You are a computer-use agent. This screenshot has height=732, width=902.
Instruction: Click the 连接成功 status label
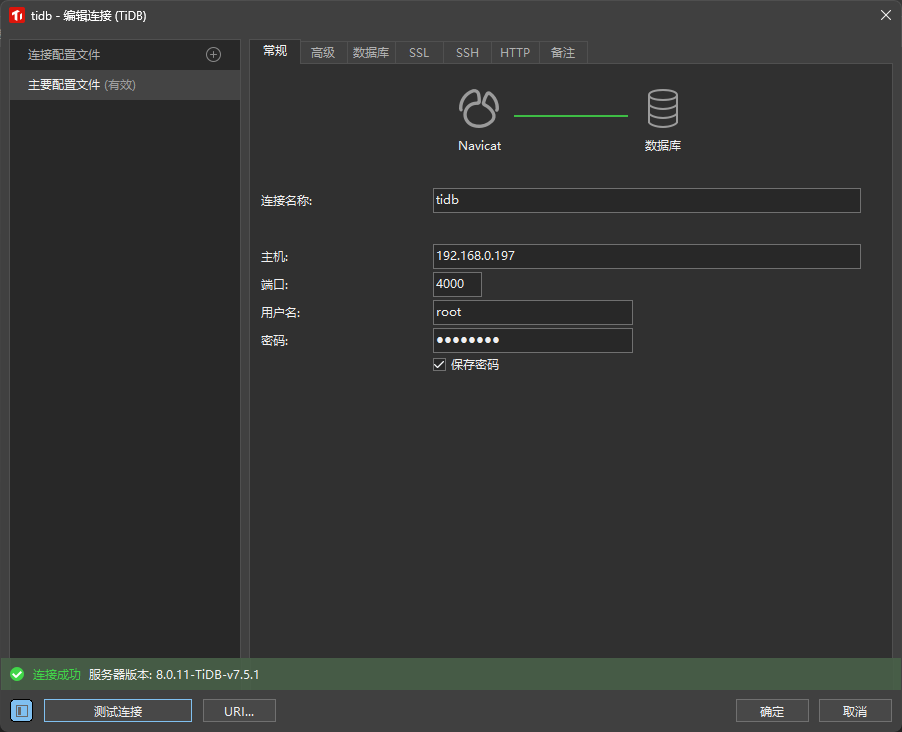pos(56,674)
